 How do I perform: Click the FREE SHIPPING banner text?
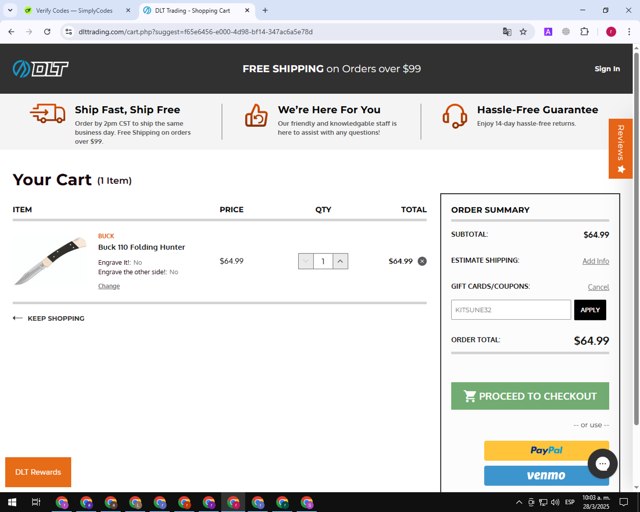coord(331,69)
